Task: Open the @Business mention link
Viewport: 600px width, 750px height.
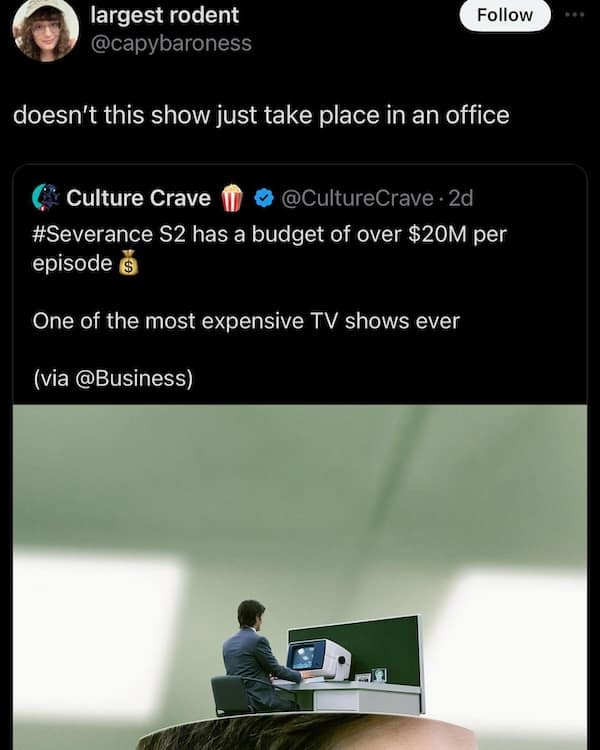Action: (131, 378)
